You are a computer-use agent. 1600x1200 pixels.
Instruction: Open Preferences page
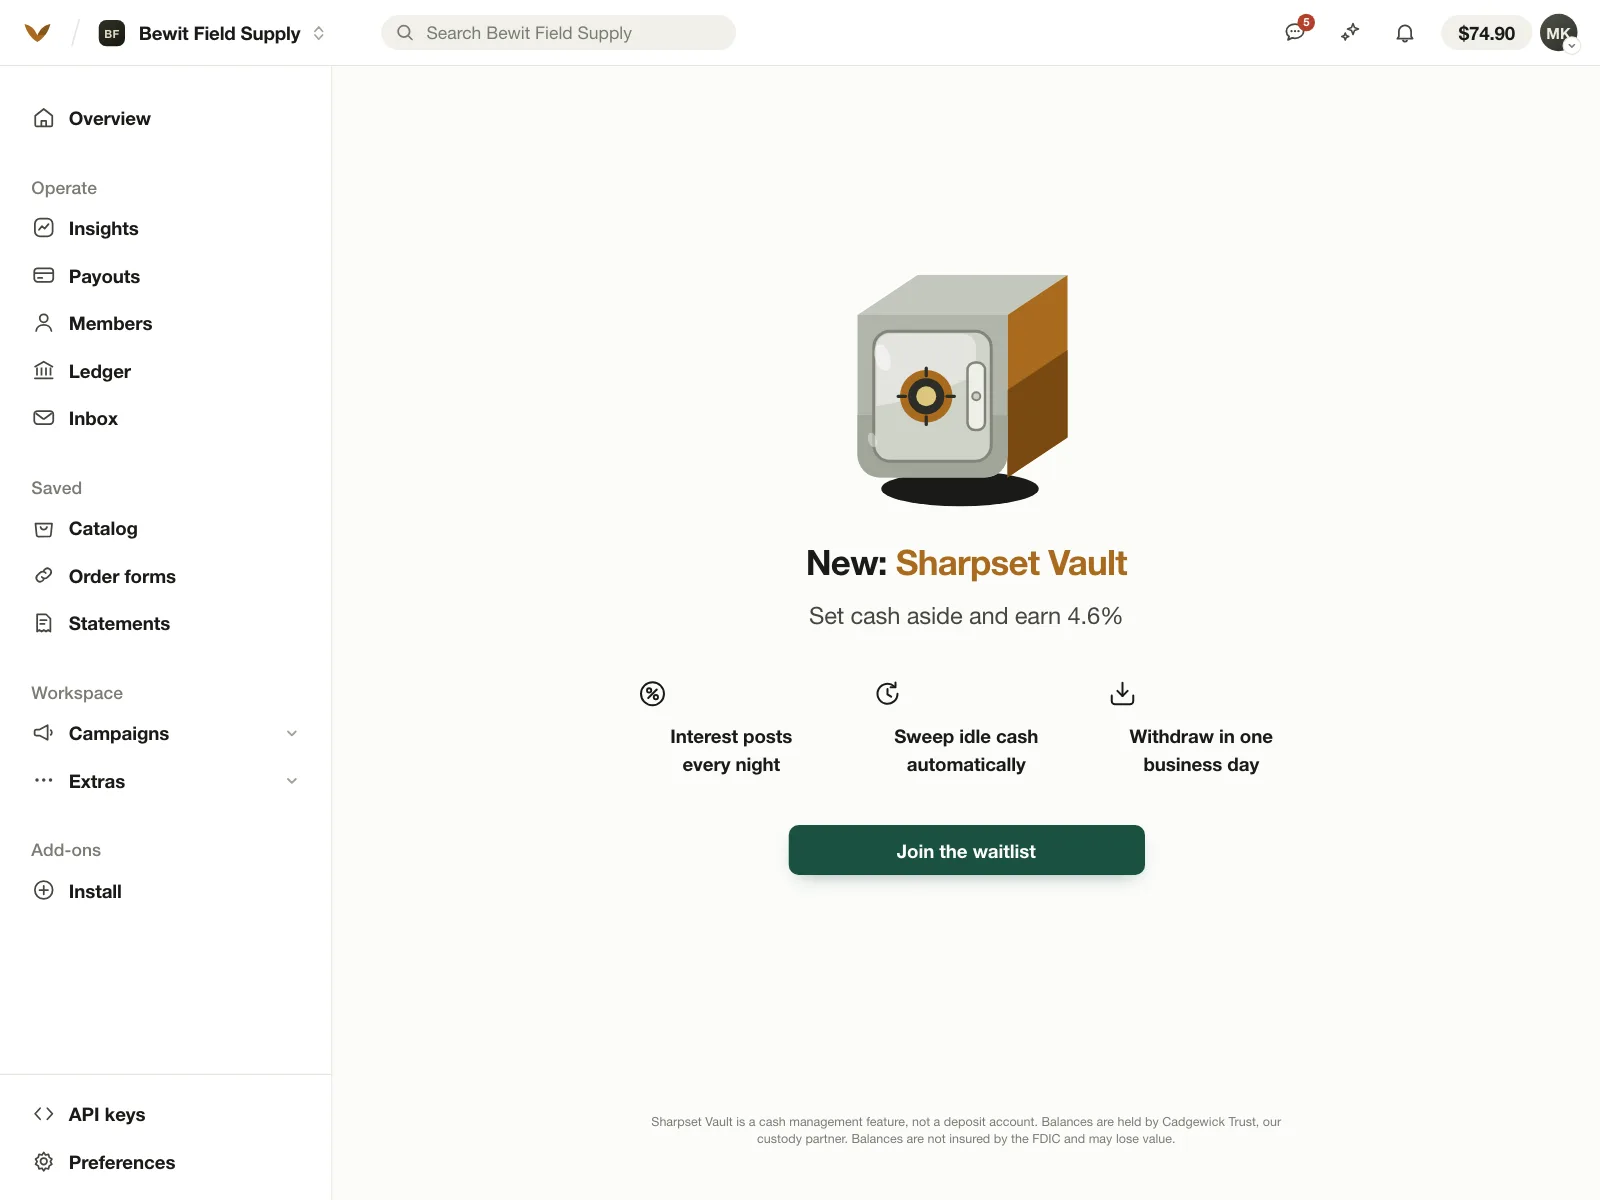(122, 1162)
